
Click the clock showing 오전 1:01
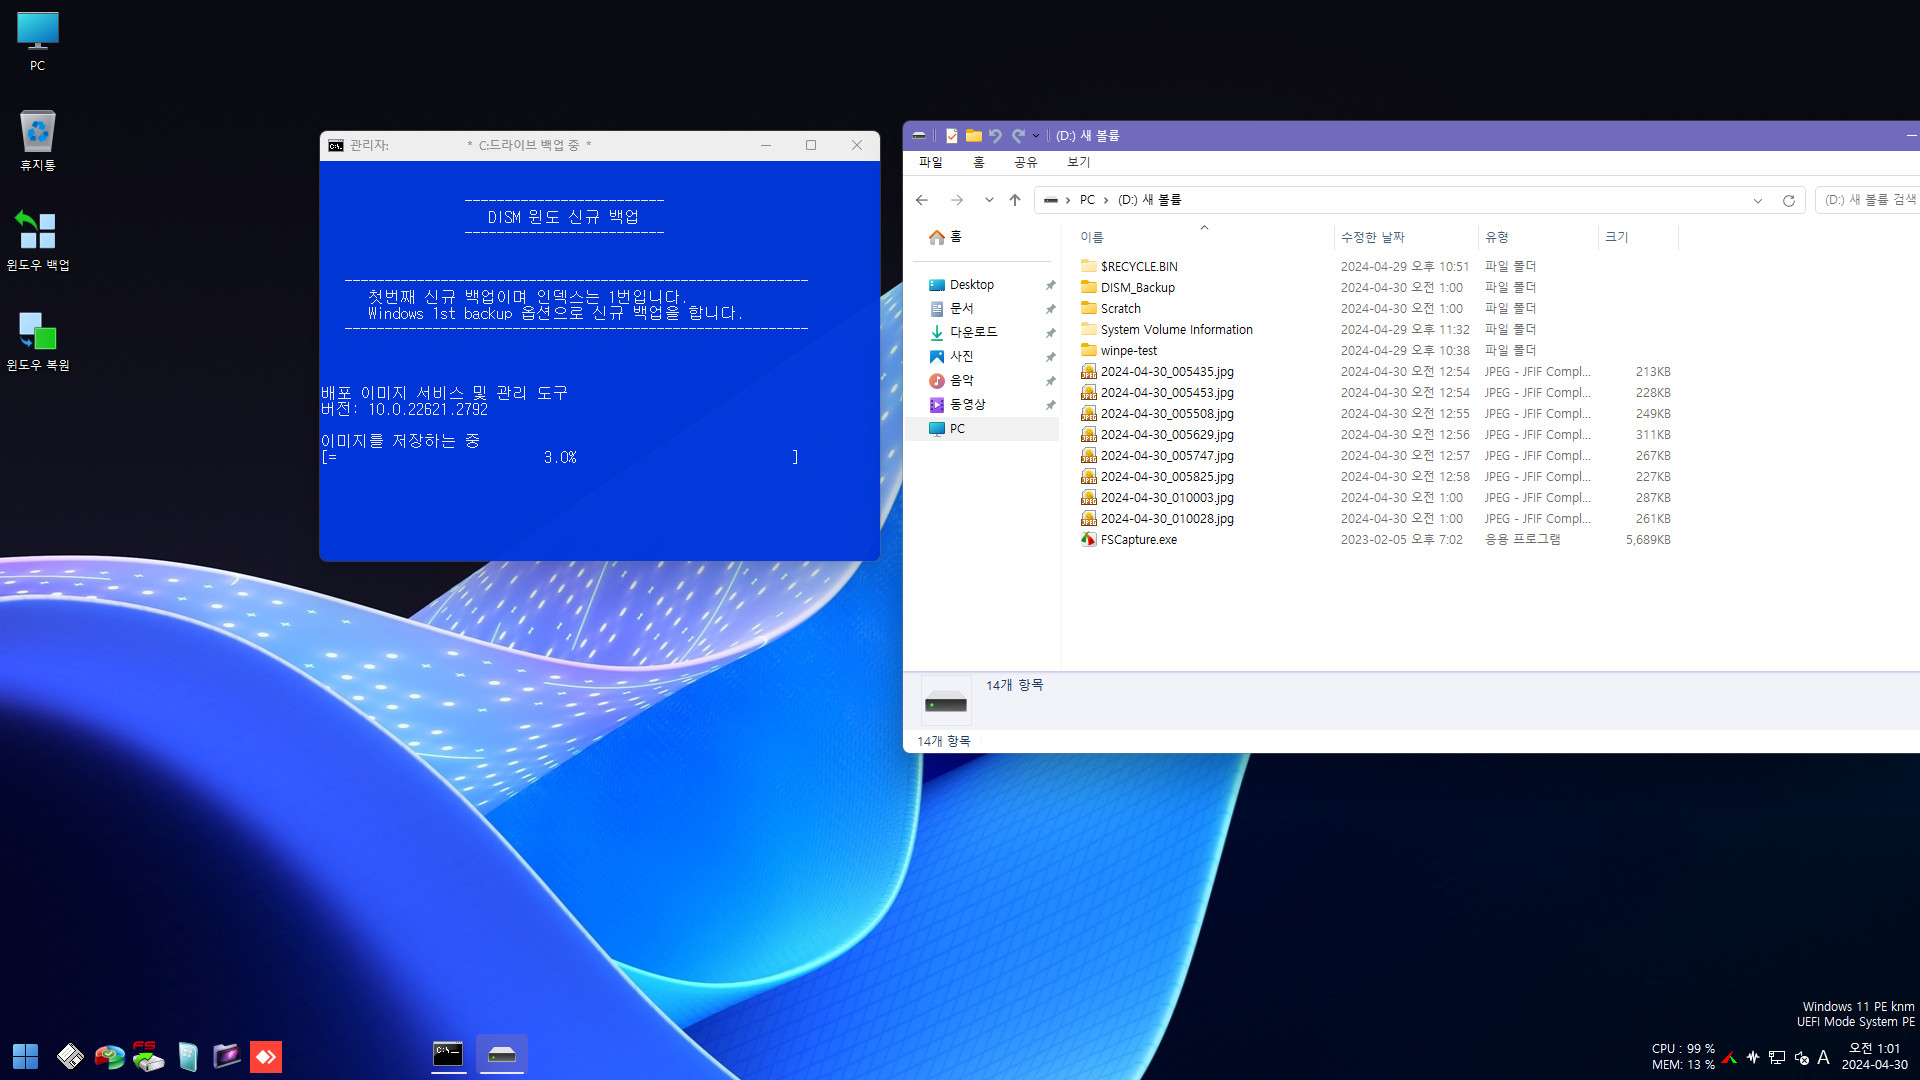1875,1049
